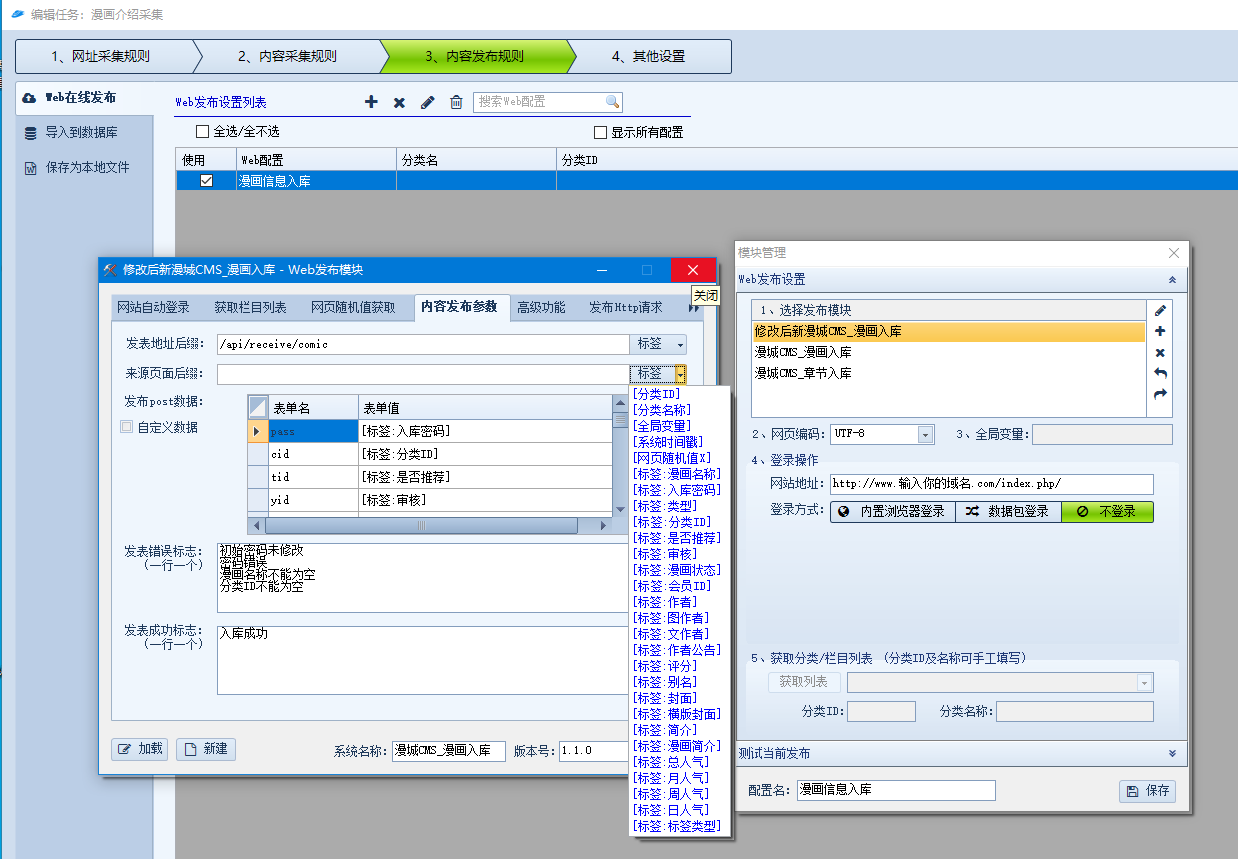Uncheck the 使用 box for 漫画信息入库
Screen dimensions: 1238x859
coord(206,181)
